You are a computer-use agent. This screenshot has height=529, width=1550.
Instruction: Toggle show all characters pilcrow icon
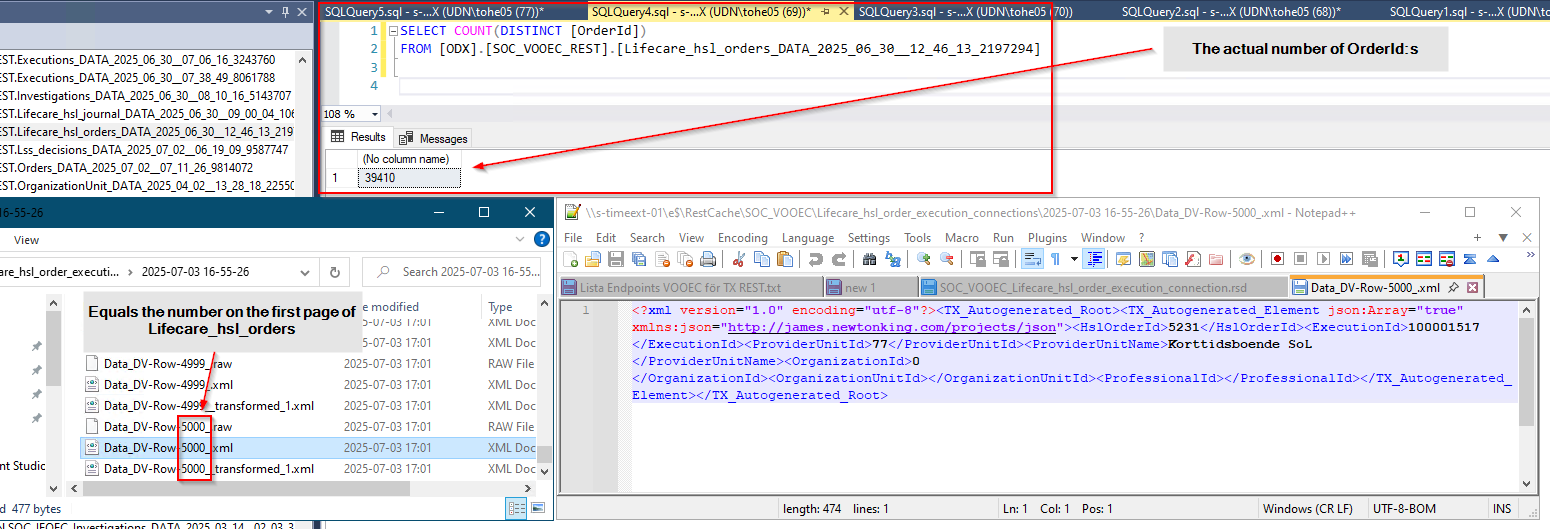1055,259
